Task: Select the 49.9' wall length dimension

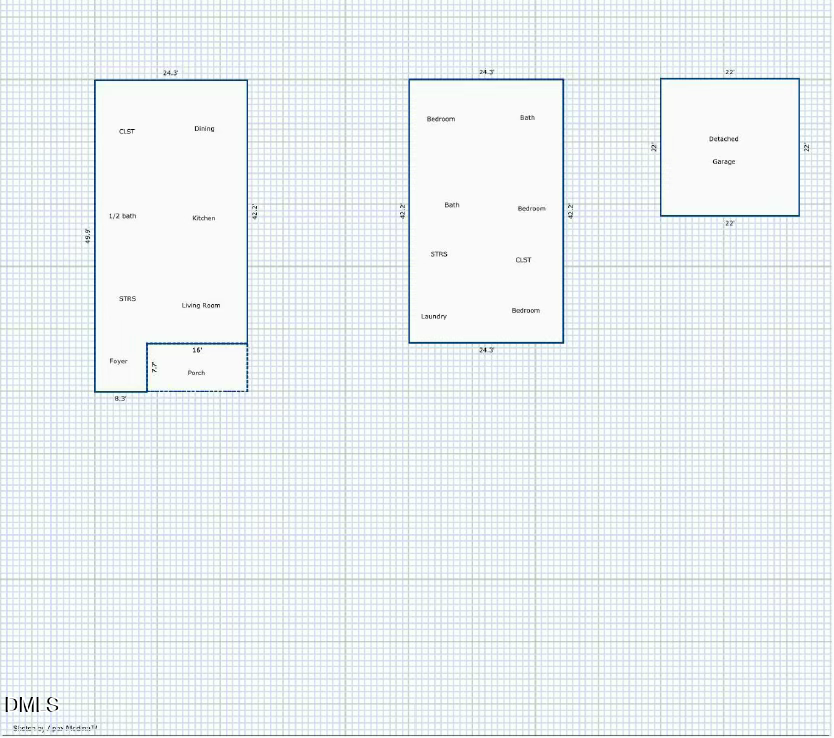Action: point(88,236)
